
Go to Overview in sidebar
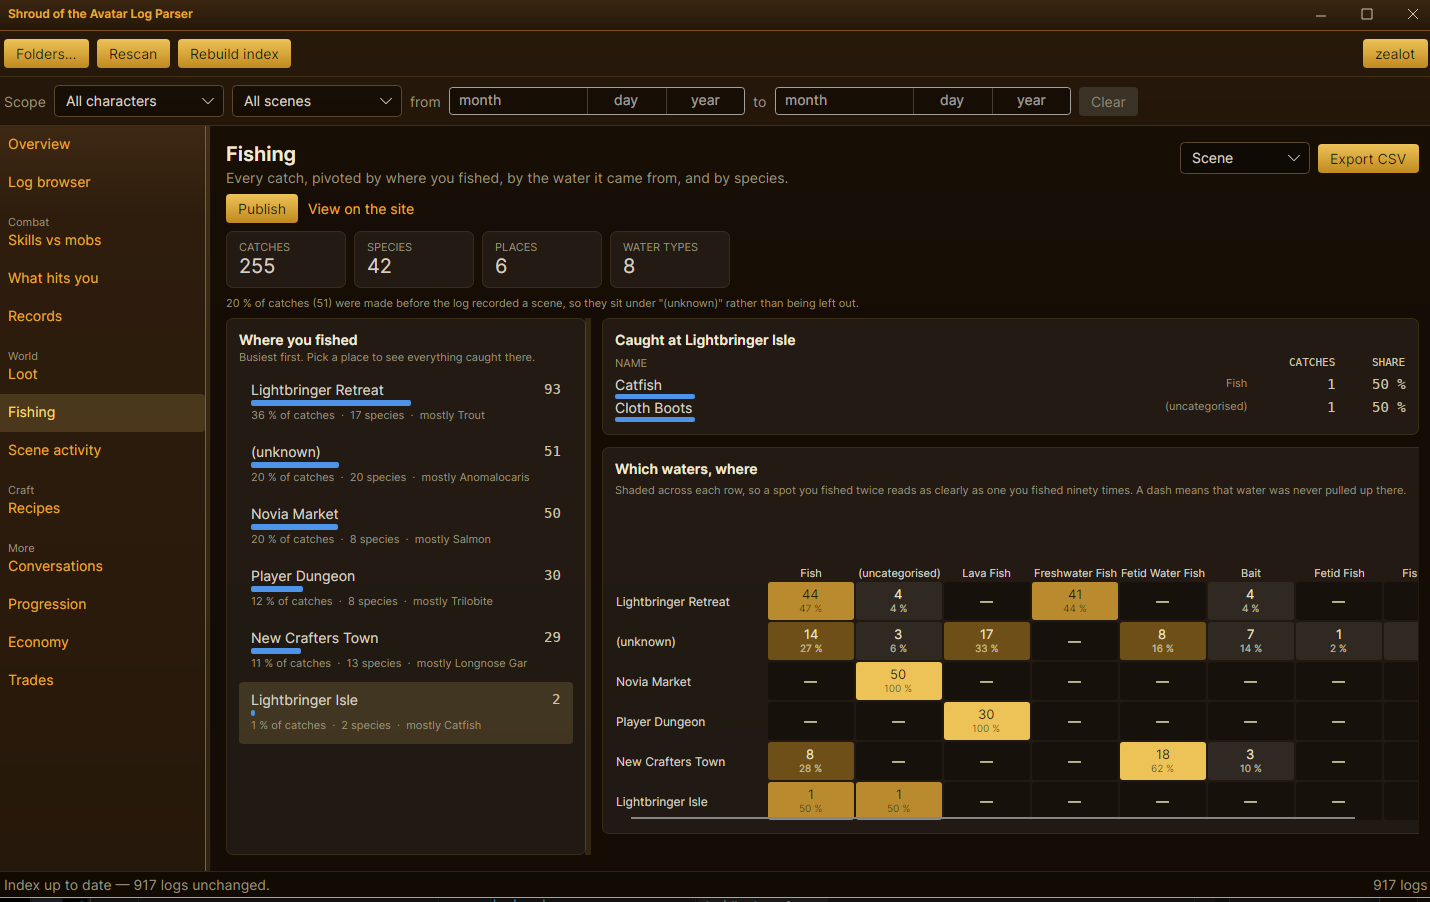pyautogui.click(x=102, y=144)
